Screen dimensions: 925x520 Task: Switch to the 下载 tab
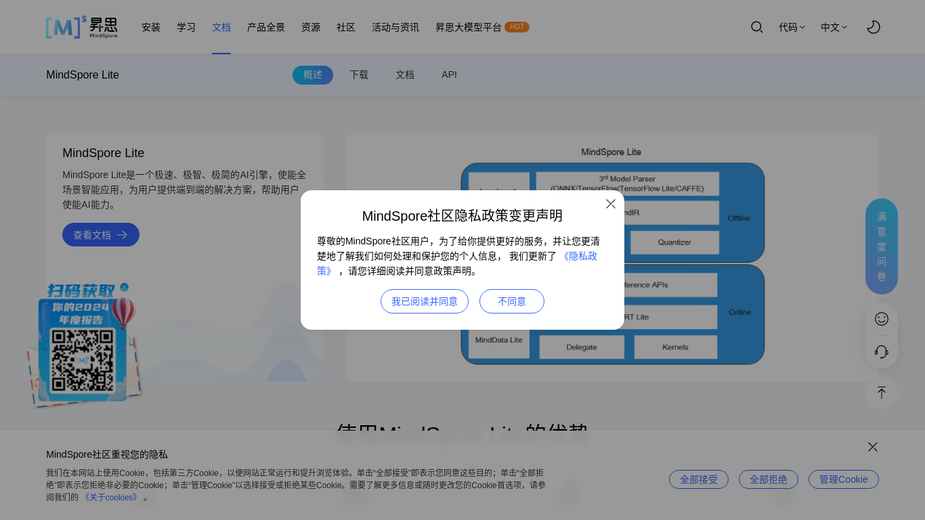[359, 75]
